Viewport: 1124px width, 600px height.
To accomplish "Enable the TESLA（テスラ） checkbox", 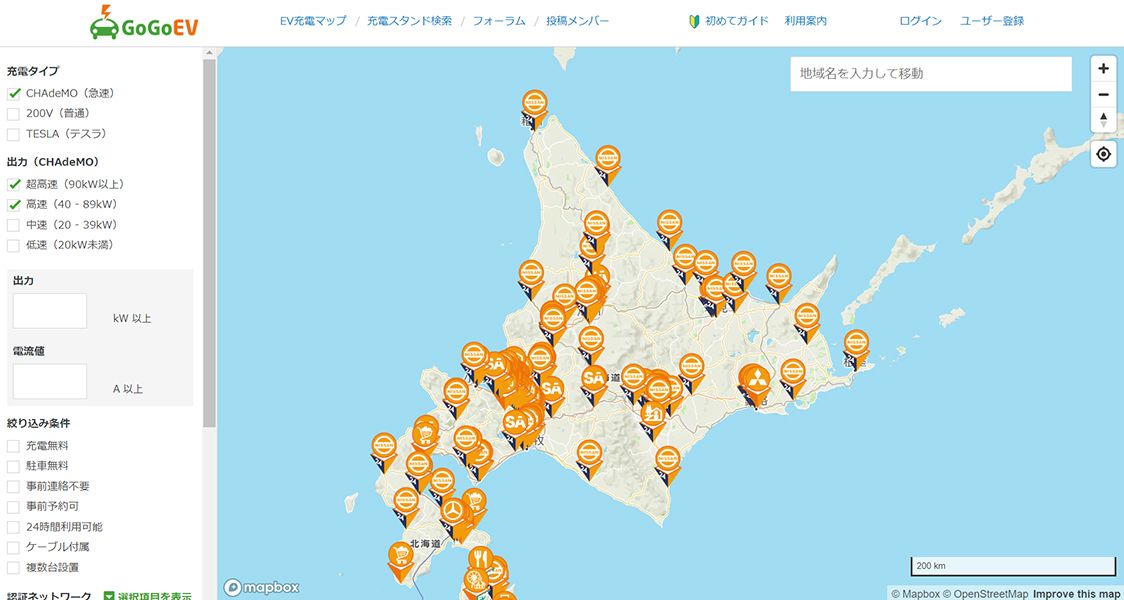I will [14, 134].
